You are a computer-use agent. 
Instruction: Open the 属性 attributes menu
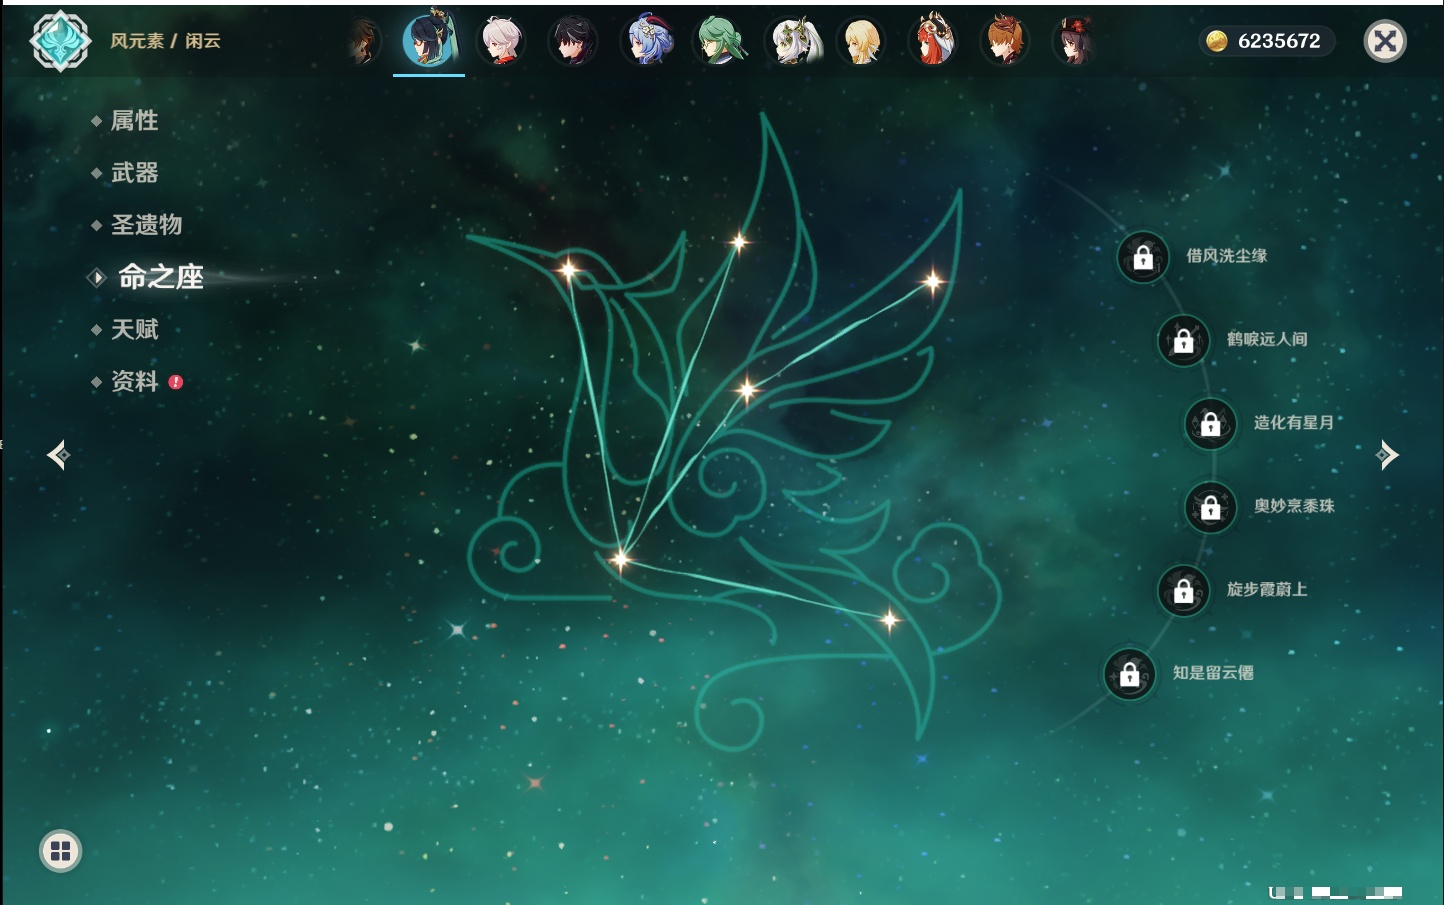tap(134, 121)
